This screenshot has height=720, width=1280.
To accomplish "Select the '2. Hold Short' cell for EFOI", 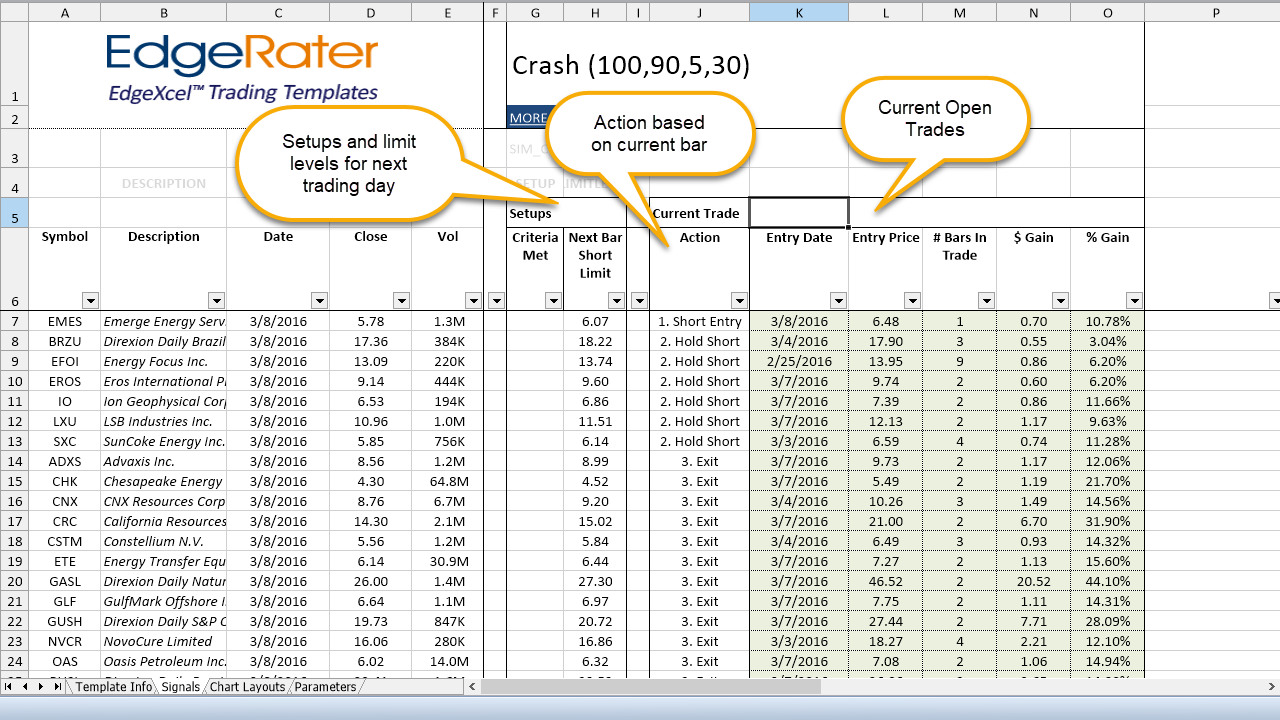I will coord(700,361).
